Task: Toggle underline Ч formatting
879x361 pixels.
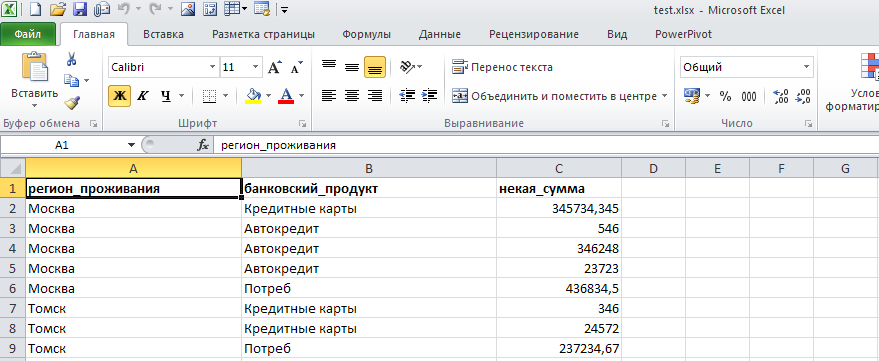Action: [x=165, y=96]
